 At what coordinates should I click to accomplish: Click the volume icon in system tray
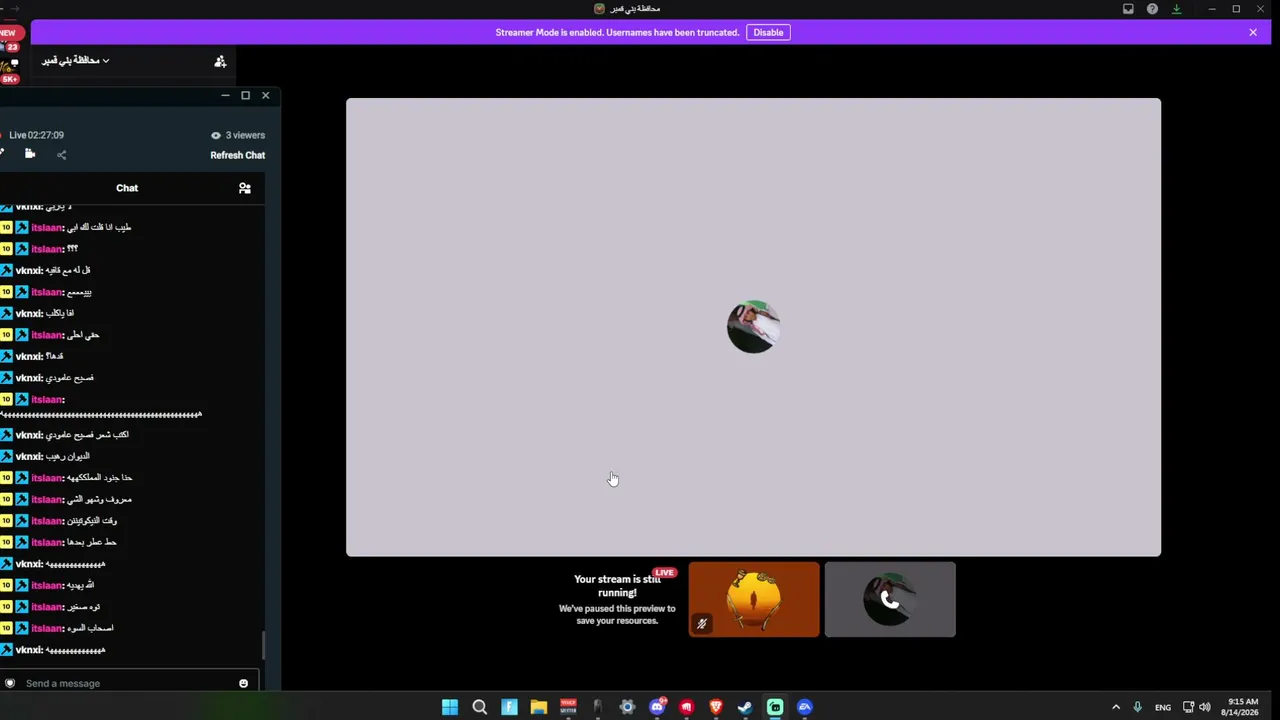pyautogui.click(x=1205, y=707)
